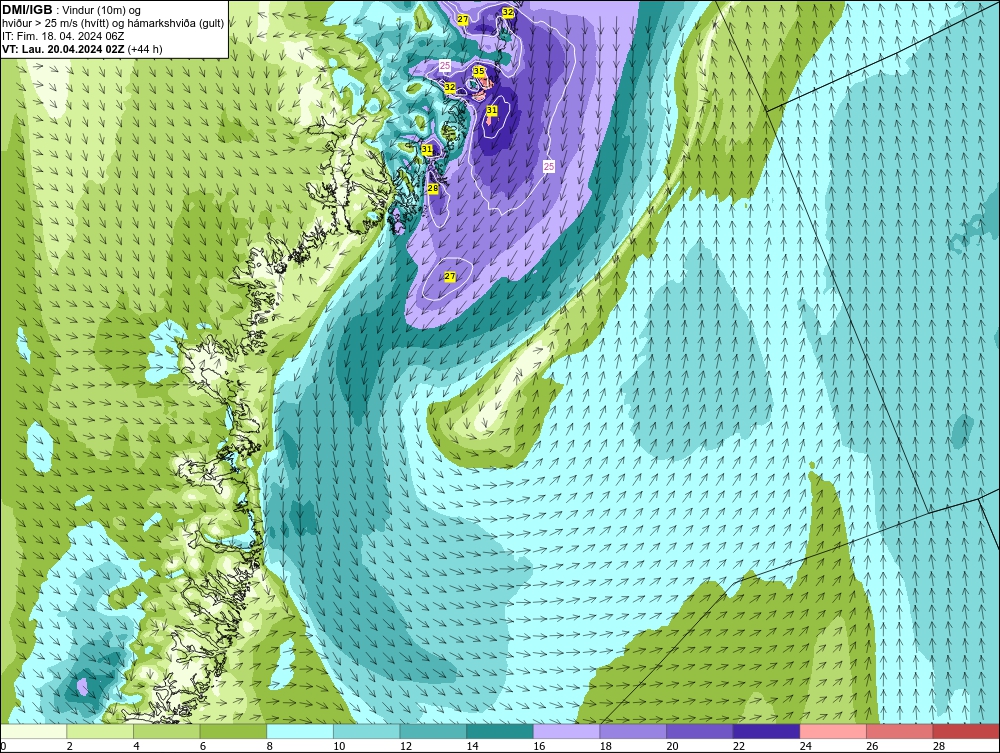Pick the 20–22 m/s violet legend swatch

[700, 731]
